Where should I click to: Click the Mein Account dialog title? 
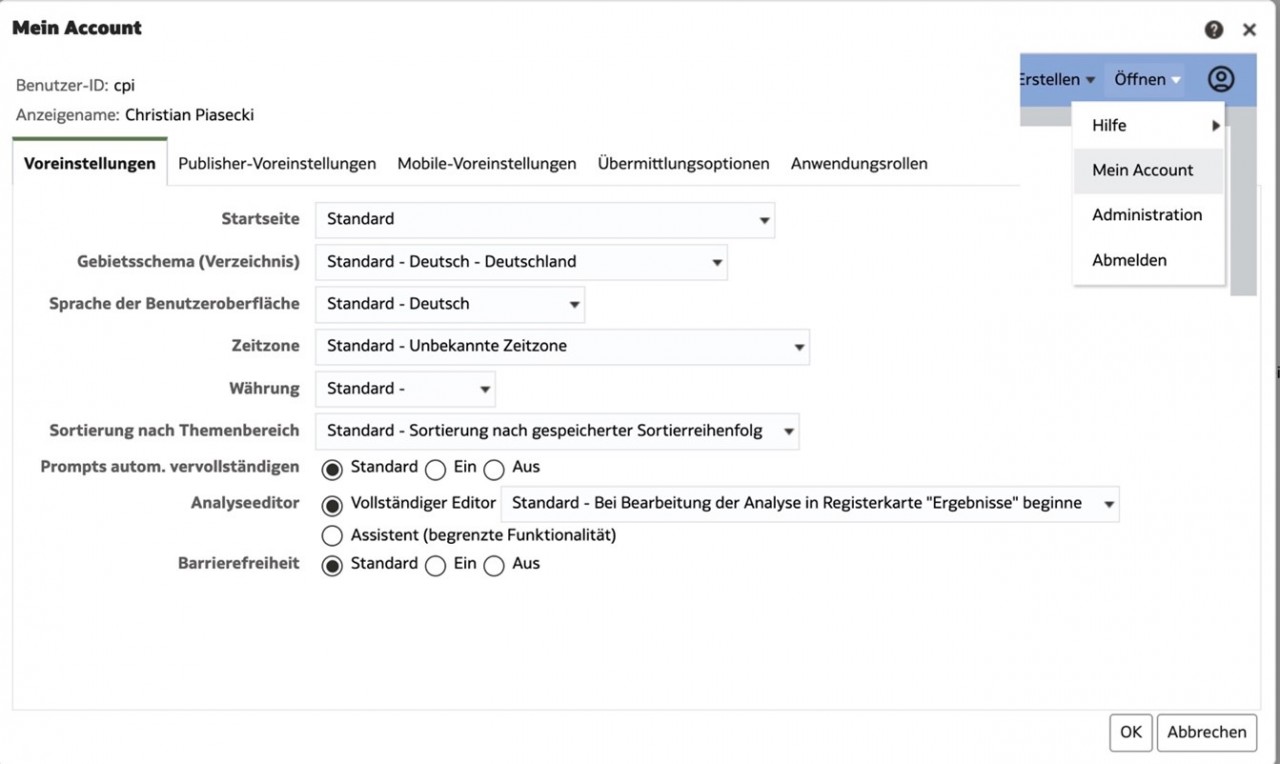tap(77, 28)
